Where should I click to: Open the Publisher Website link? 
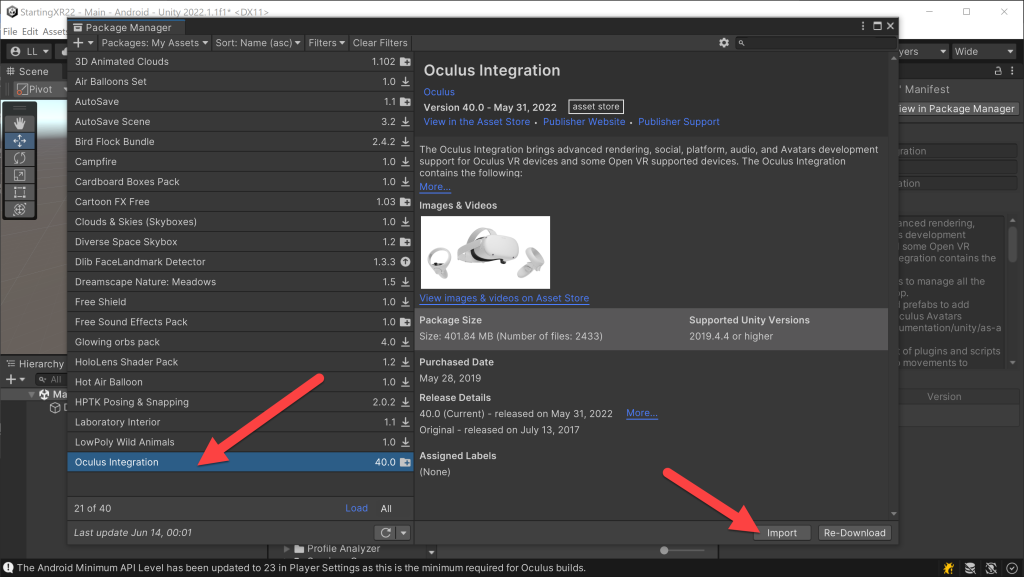(x=584, y=121)
